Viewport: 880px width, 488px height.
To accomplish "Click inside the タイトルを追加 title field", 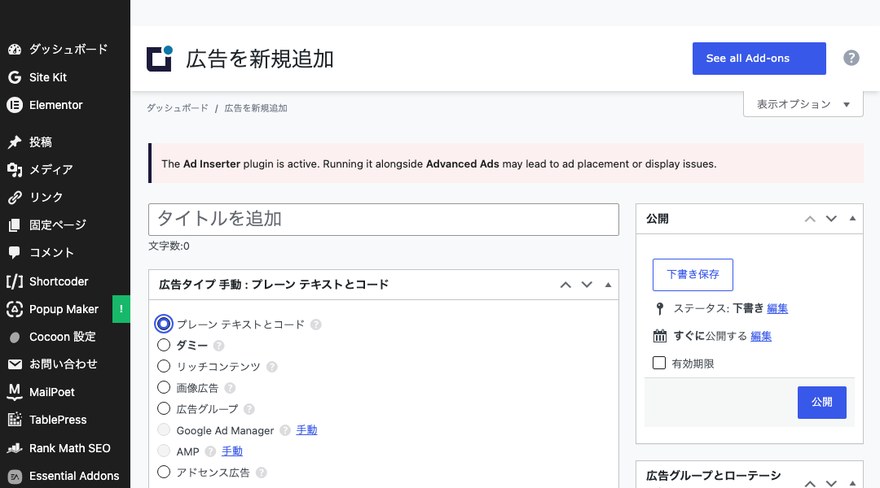I will pos(383,219).
